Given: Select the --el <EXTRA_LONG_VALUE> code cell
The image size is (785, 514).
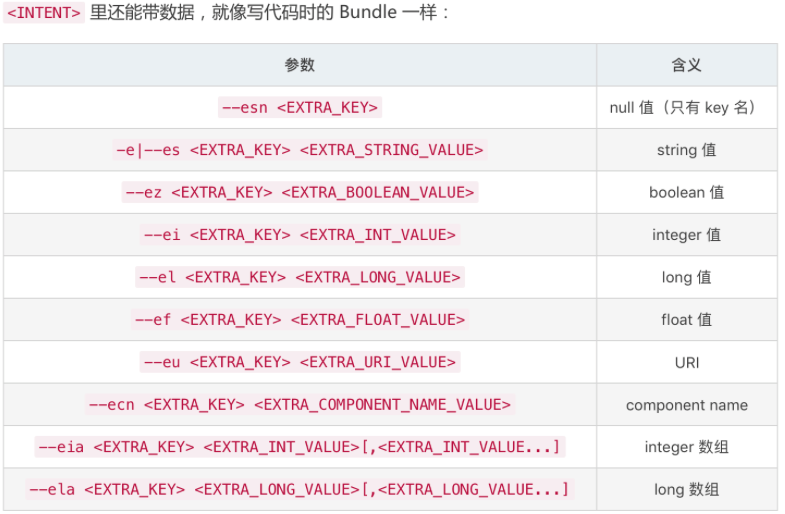Looking at the screenshot, I should click(x=299, y=277).
